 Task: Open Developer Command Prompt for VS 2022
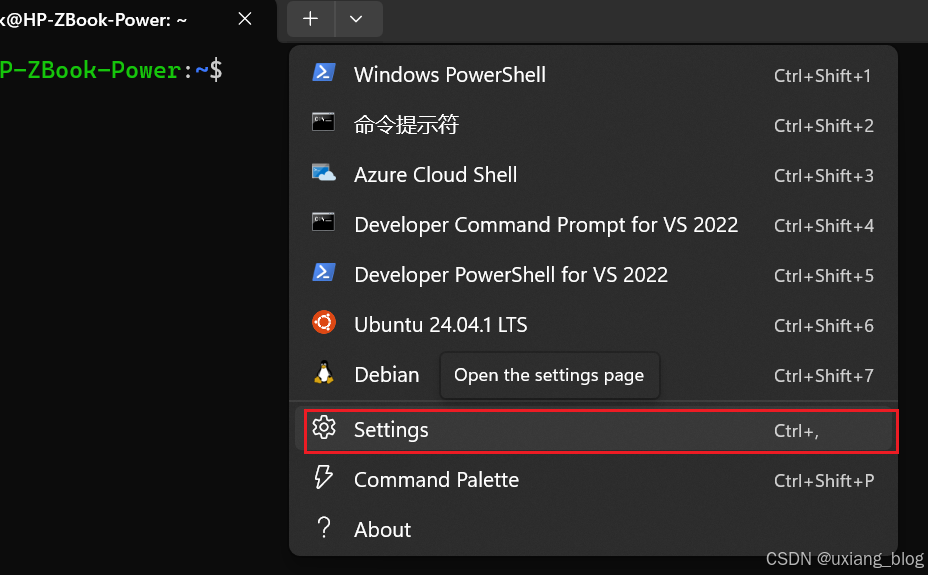click(593, 225)
